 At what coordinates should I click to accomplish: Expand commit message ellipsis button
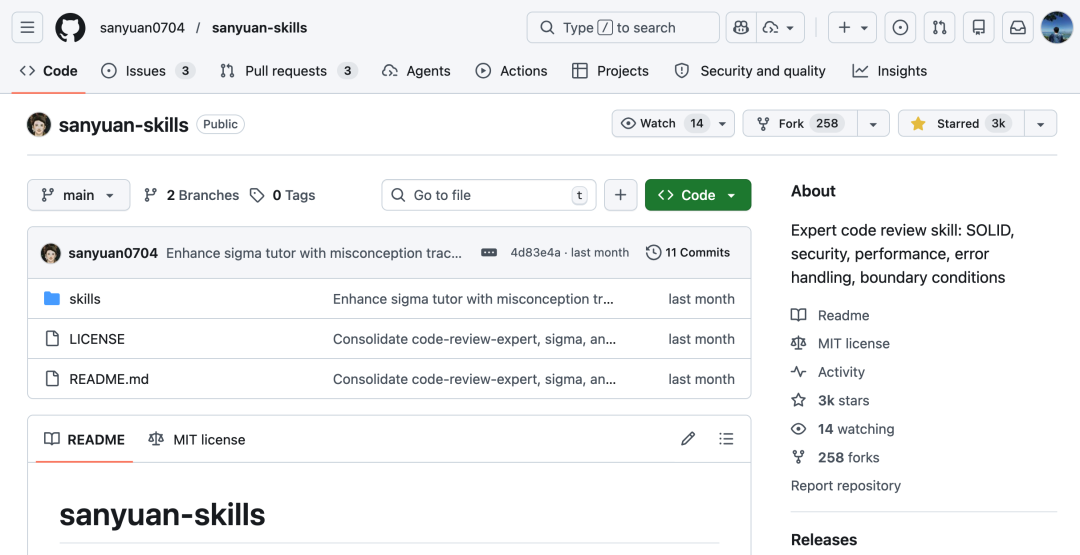click(489, 253)
